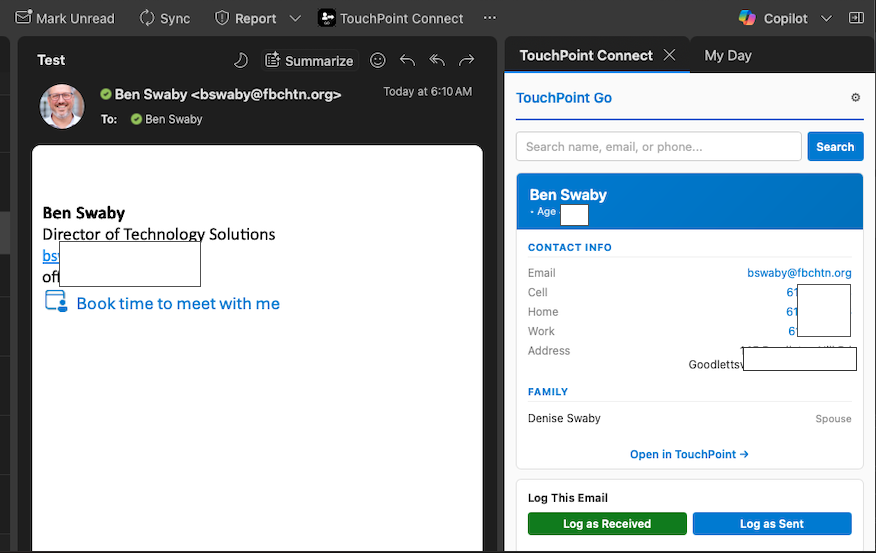The width and height of the screenshot is (876, 553).
Task: Select the TouchPoint Connect pane tab
Action: 586,55
